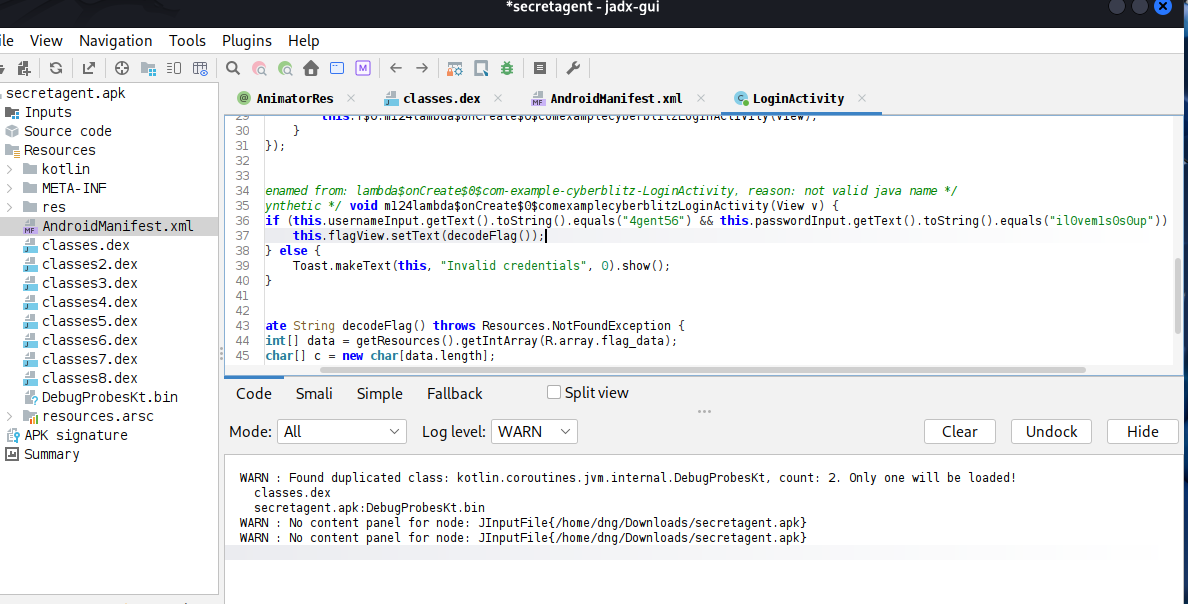Switch to the Smali view tab
Viewport: 1188px width, 604px height.
point(314,393)
